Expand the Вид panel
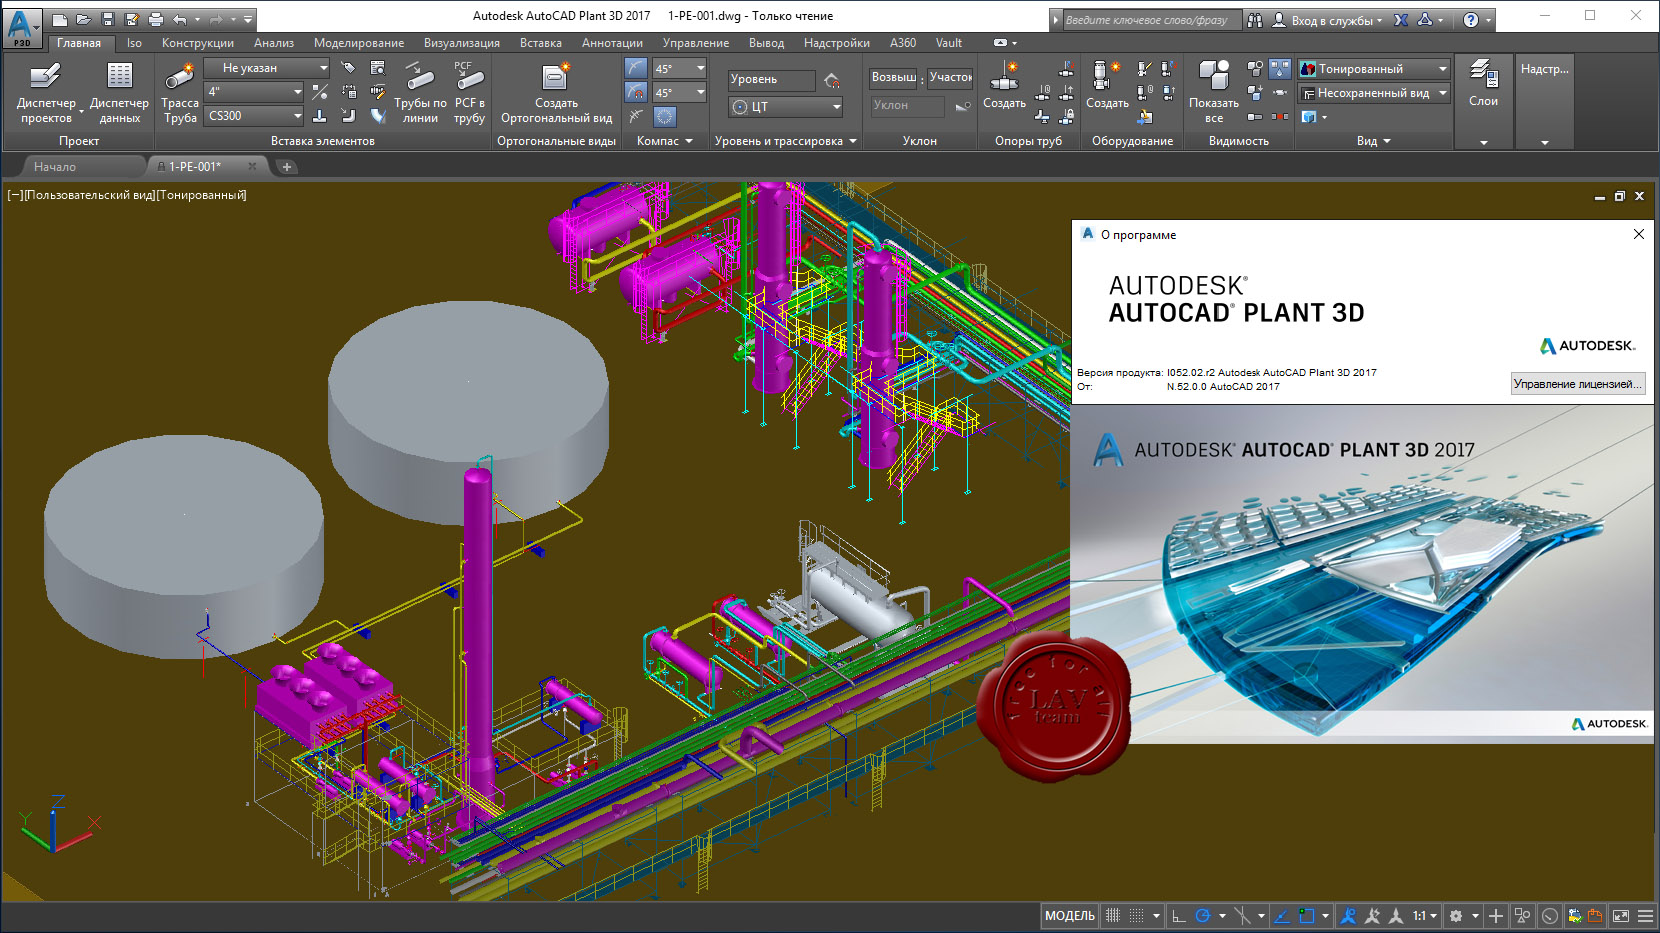1660x933 pixels. click(1374, 141)
